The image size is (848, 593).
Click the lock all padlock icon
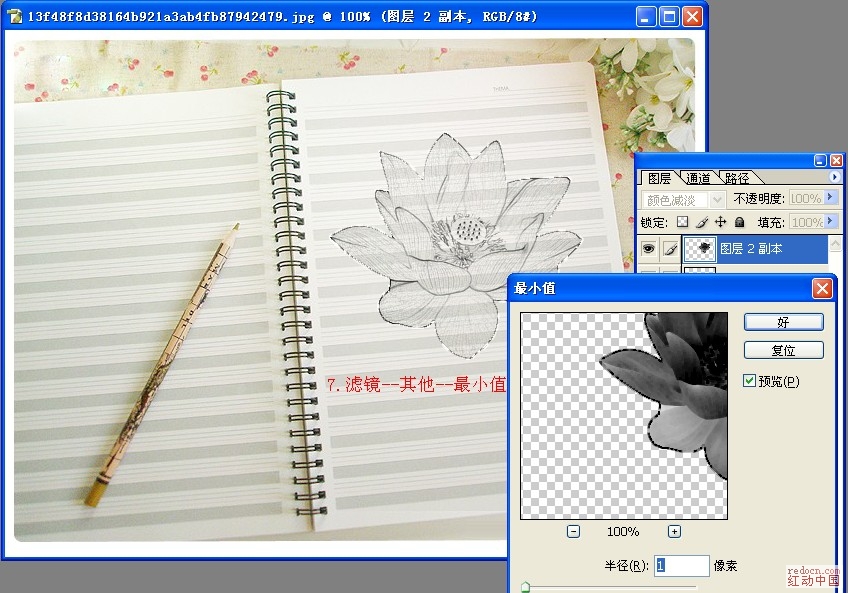pos(739,222)
